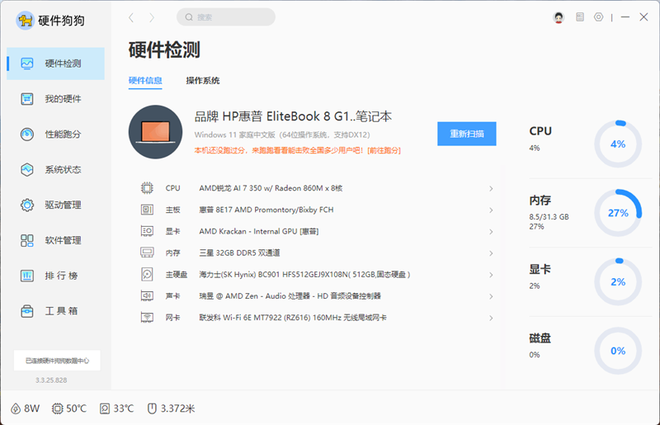660x425 pixels.
Task: Click the 前往跑分 link
Action: (384, 150)
